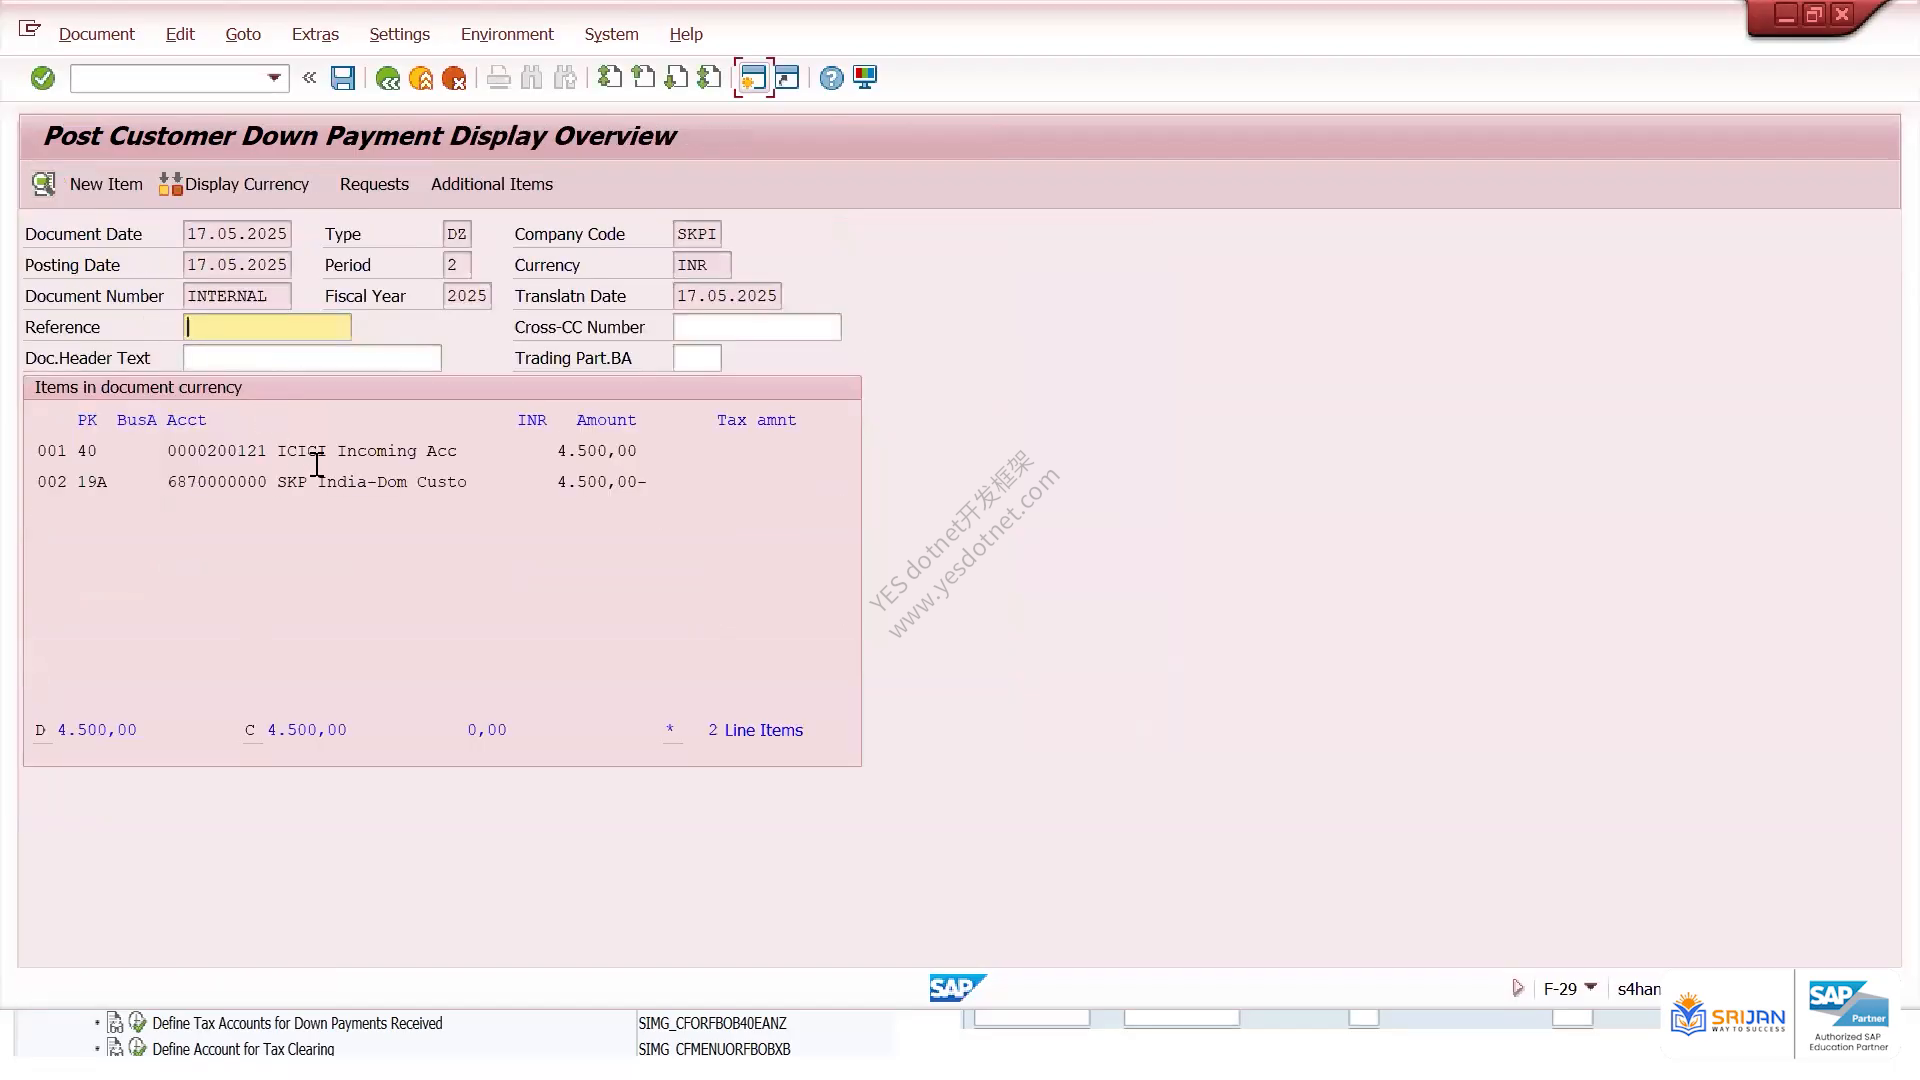Click the green Back icon
This screenshot has width=1920, height=1080.
coord(388,78)
